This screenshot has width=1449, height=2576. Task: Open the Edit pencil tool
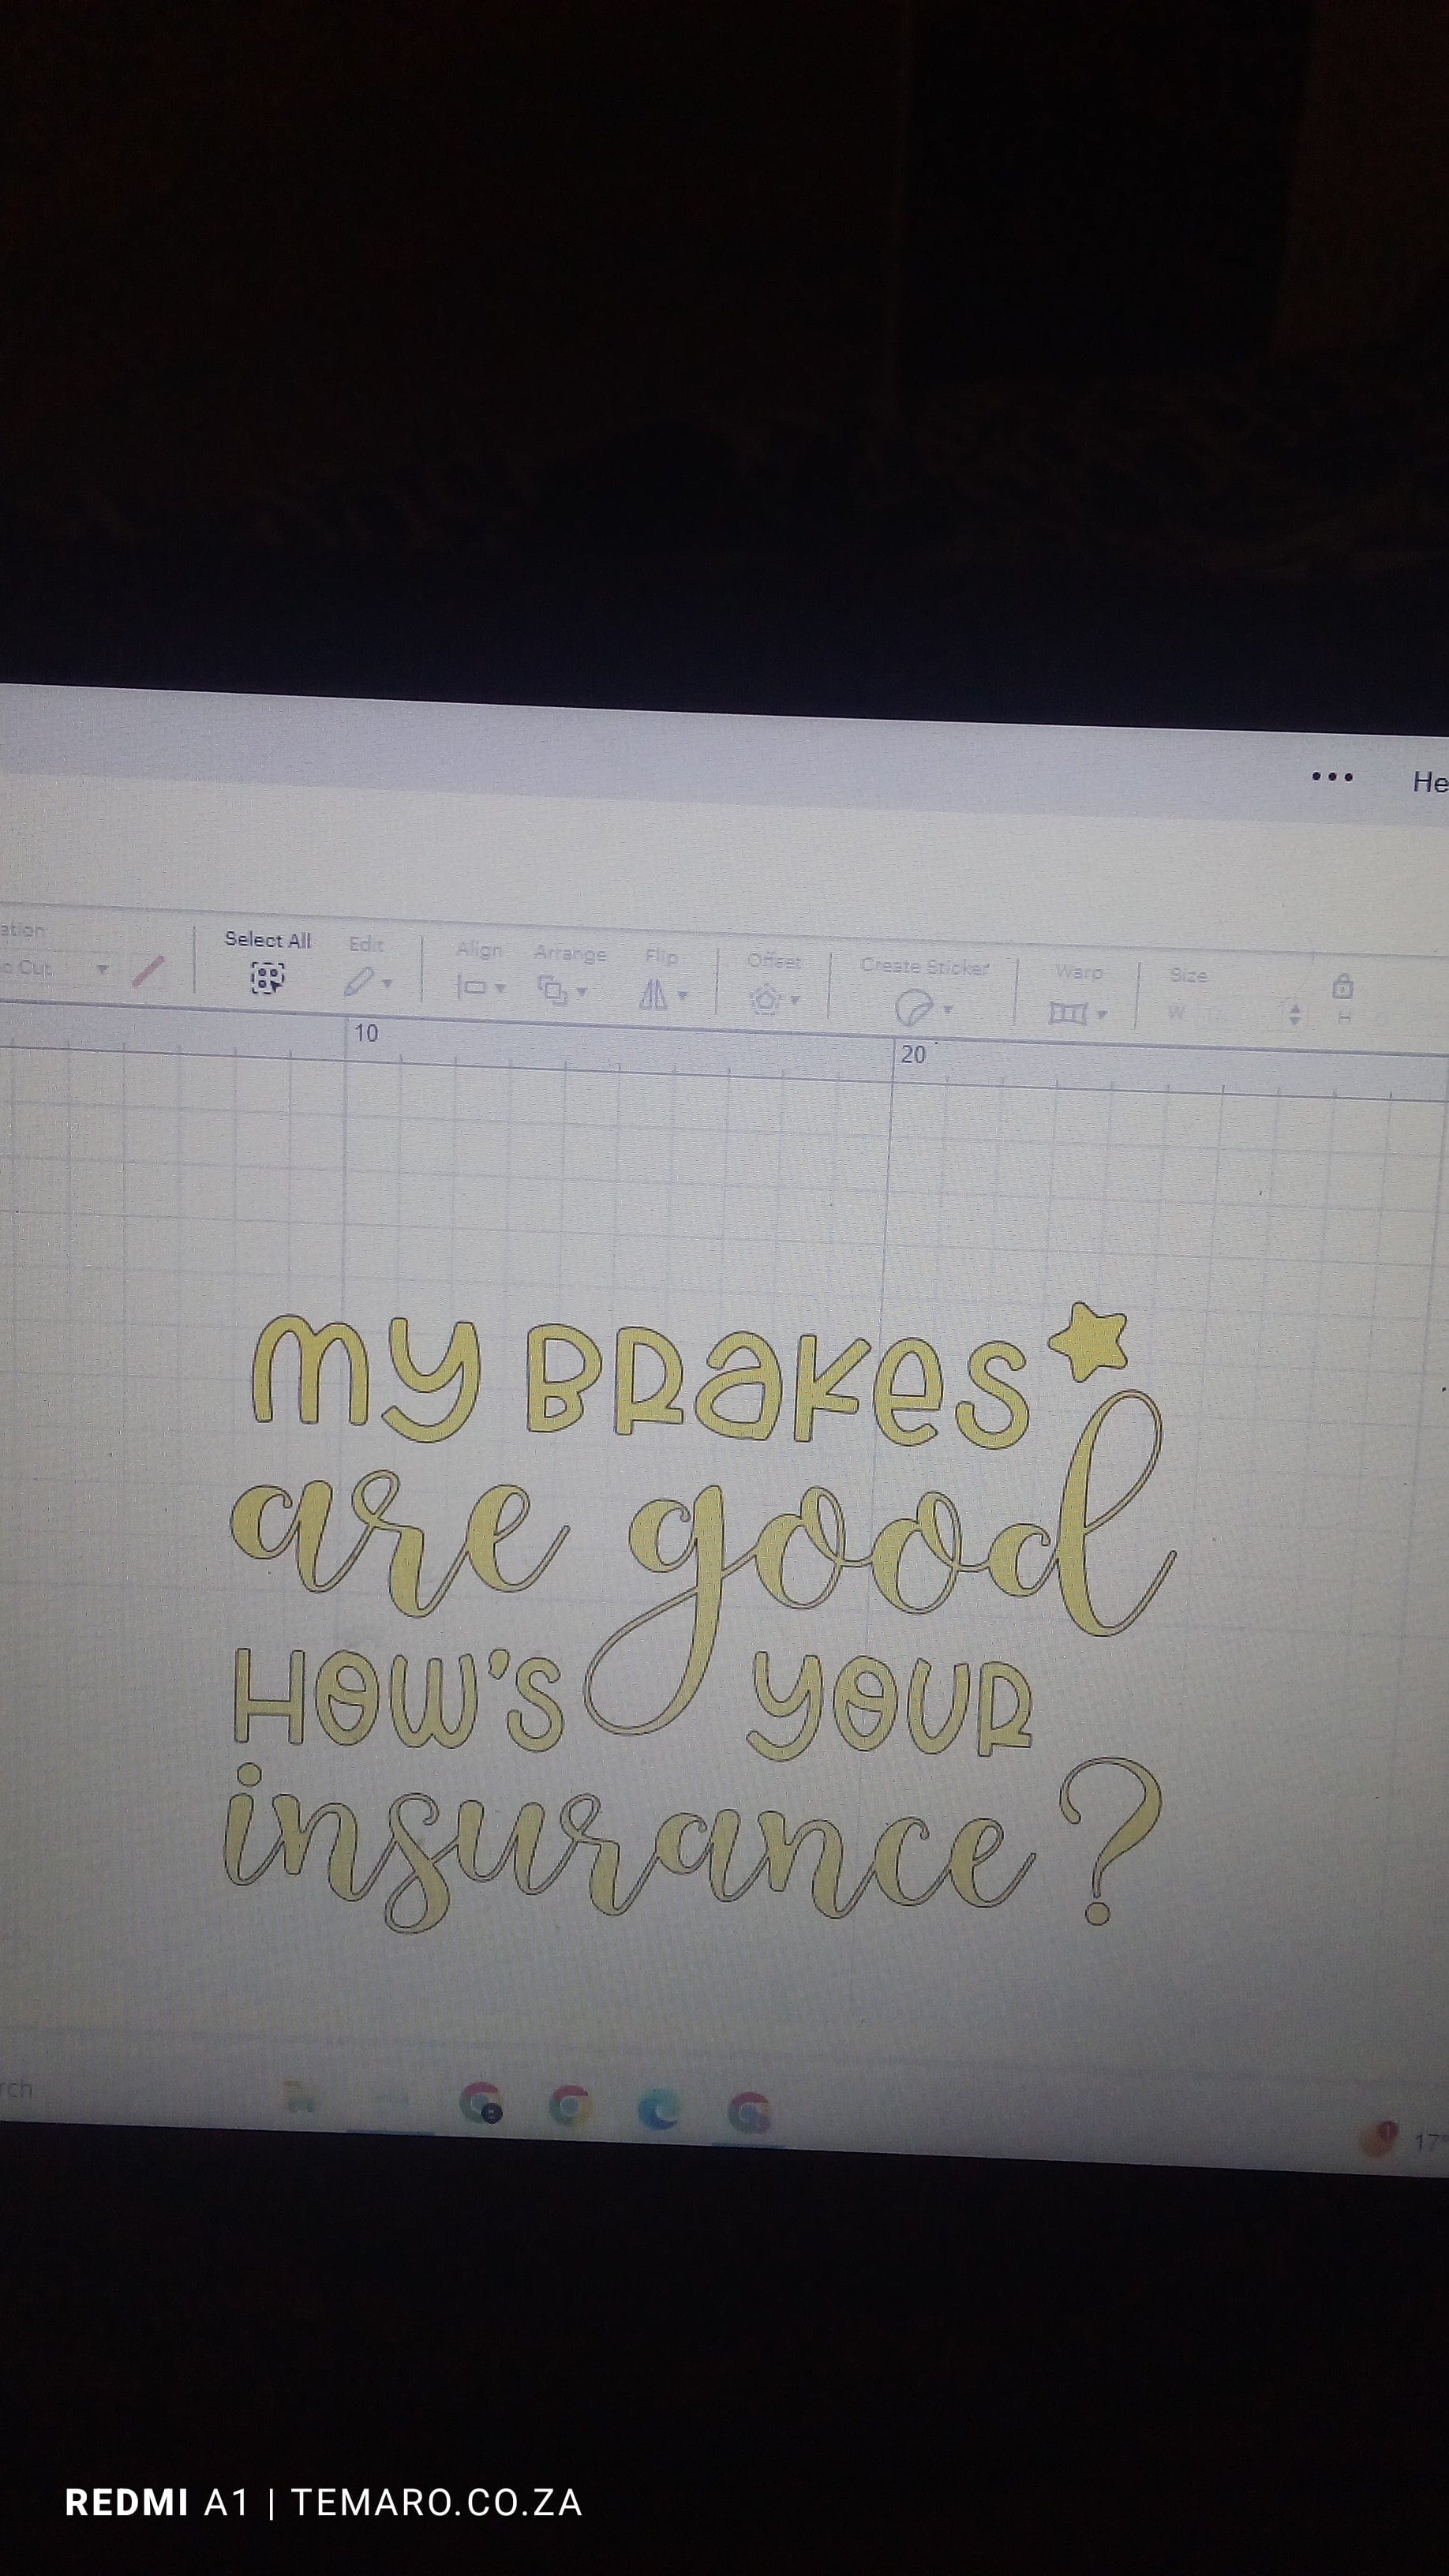358,982
